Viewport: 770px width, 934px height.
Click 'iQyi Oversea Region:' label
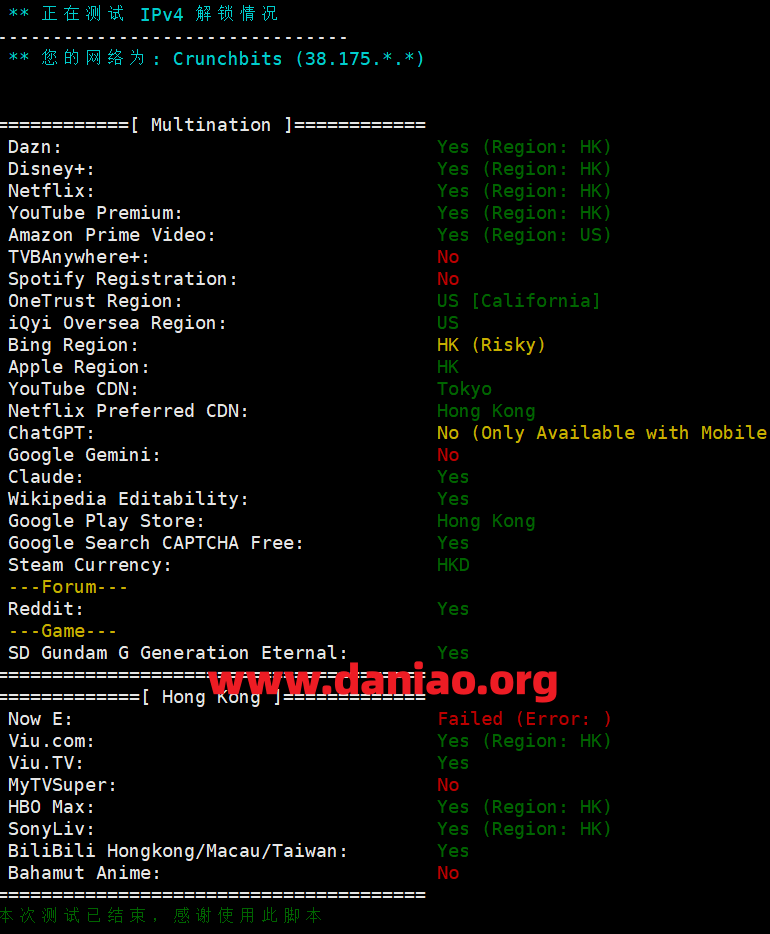pyautogui.click(x=117, y=323)
